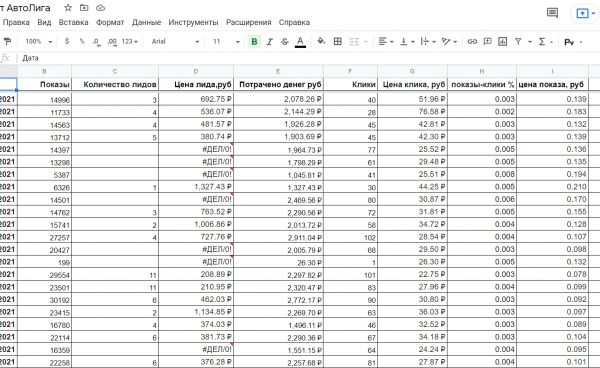Select the цена показа, руб header cell

(x=552, y=85)
